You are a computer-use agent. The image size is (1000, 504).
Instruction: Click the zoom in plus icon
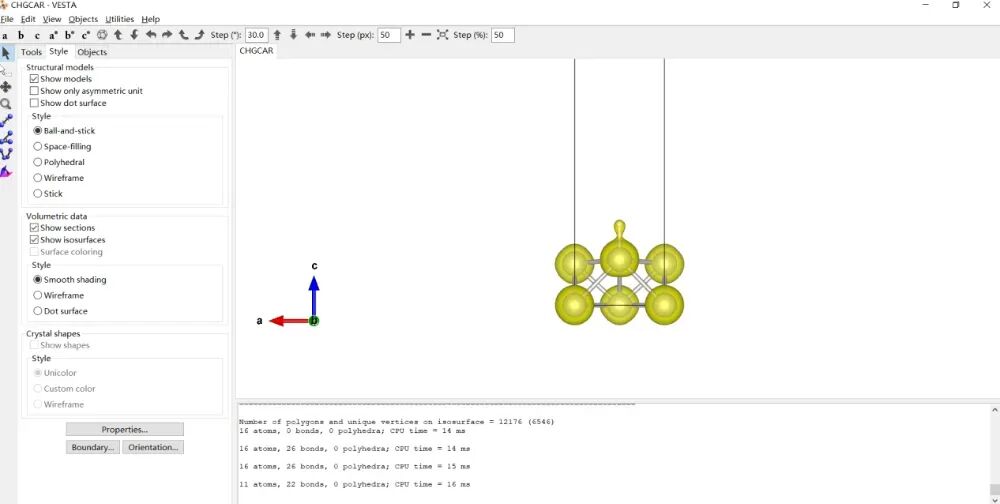pos(410,35)
